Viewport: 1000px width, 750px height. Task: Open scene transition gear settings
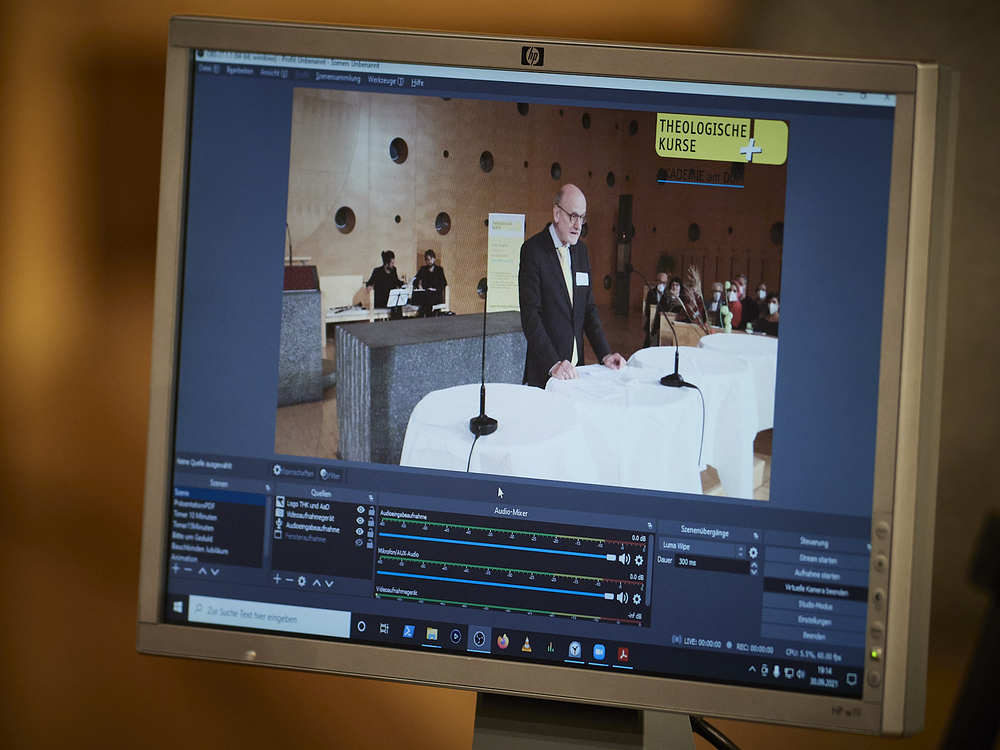coord(753,552)
